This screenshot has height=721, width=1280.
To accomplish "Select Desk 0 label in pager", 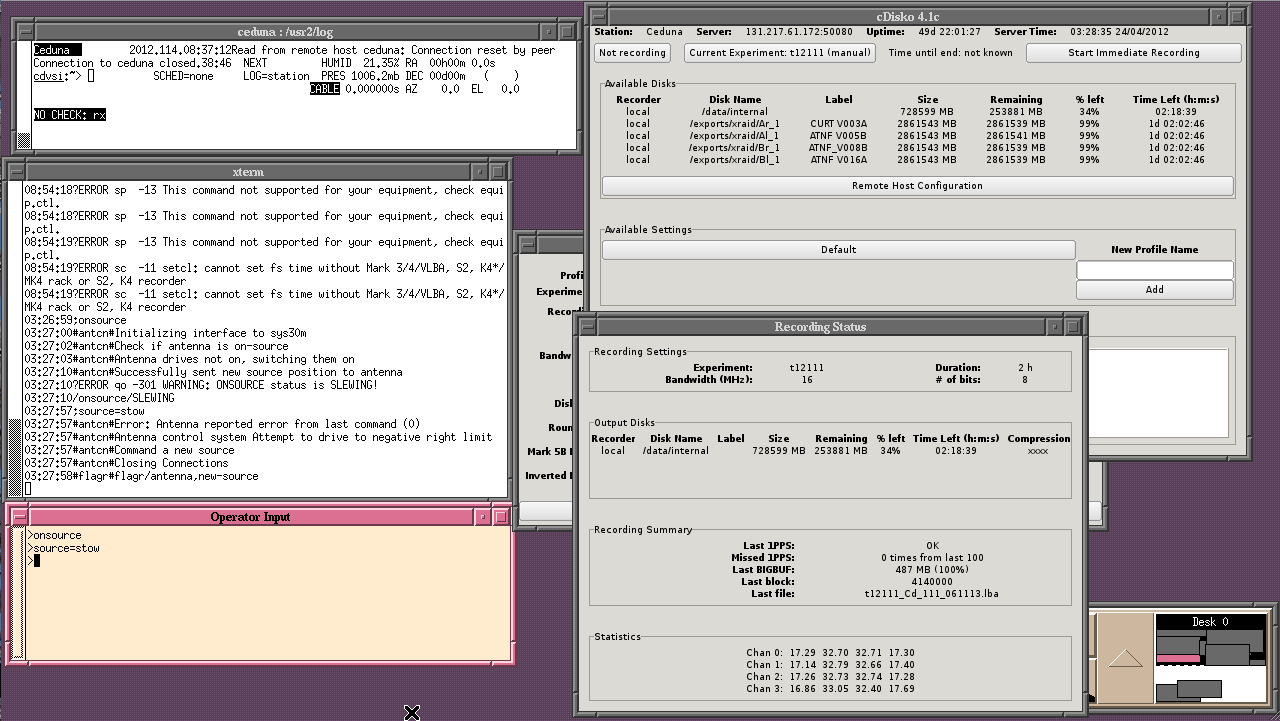I will (1210, 622).
